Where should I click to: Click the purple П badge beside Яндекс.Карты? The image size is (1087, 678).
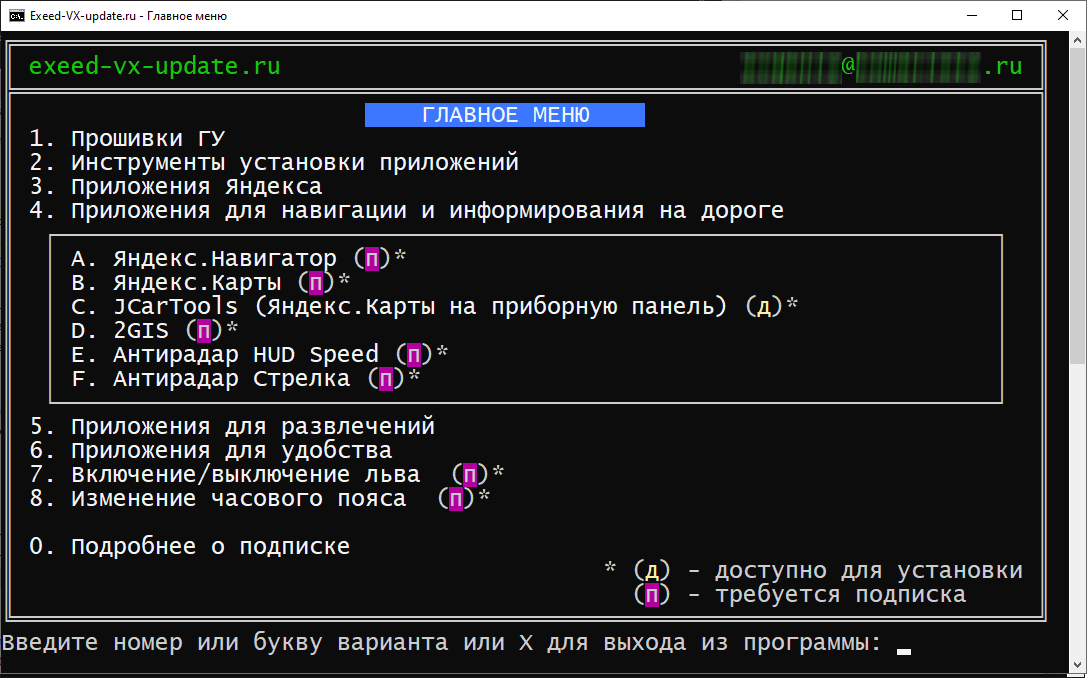(x=316, y=283)
